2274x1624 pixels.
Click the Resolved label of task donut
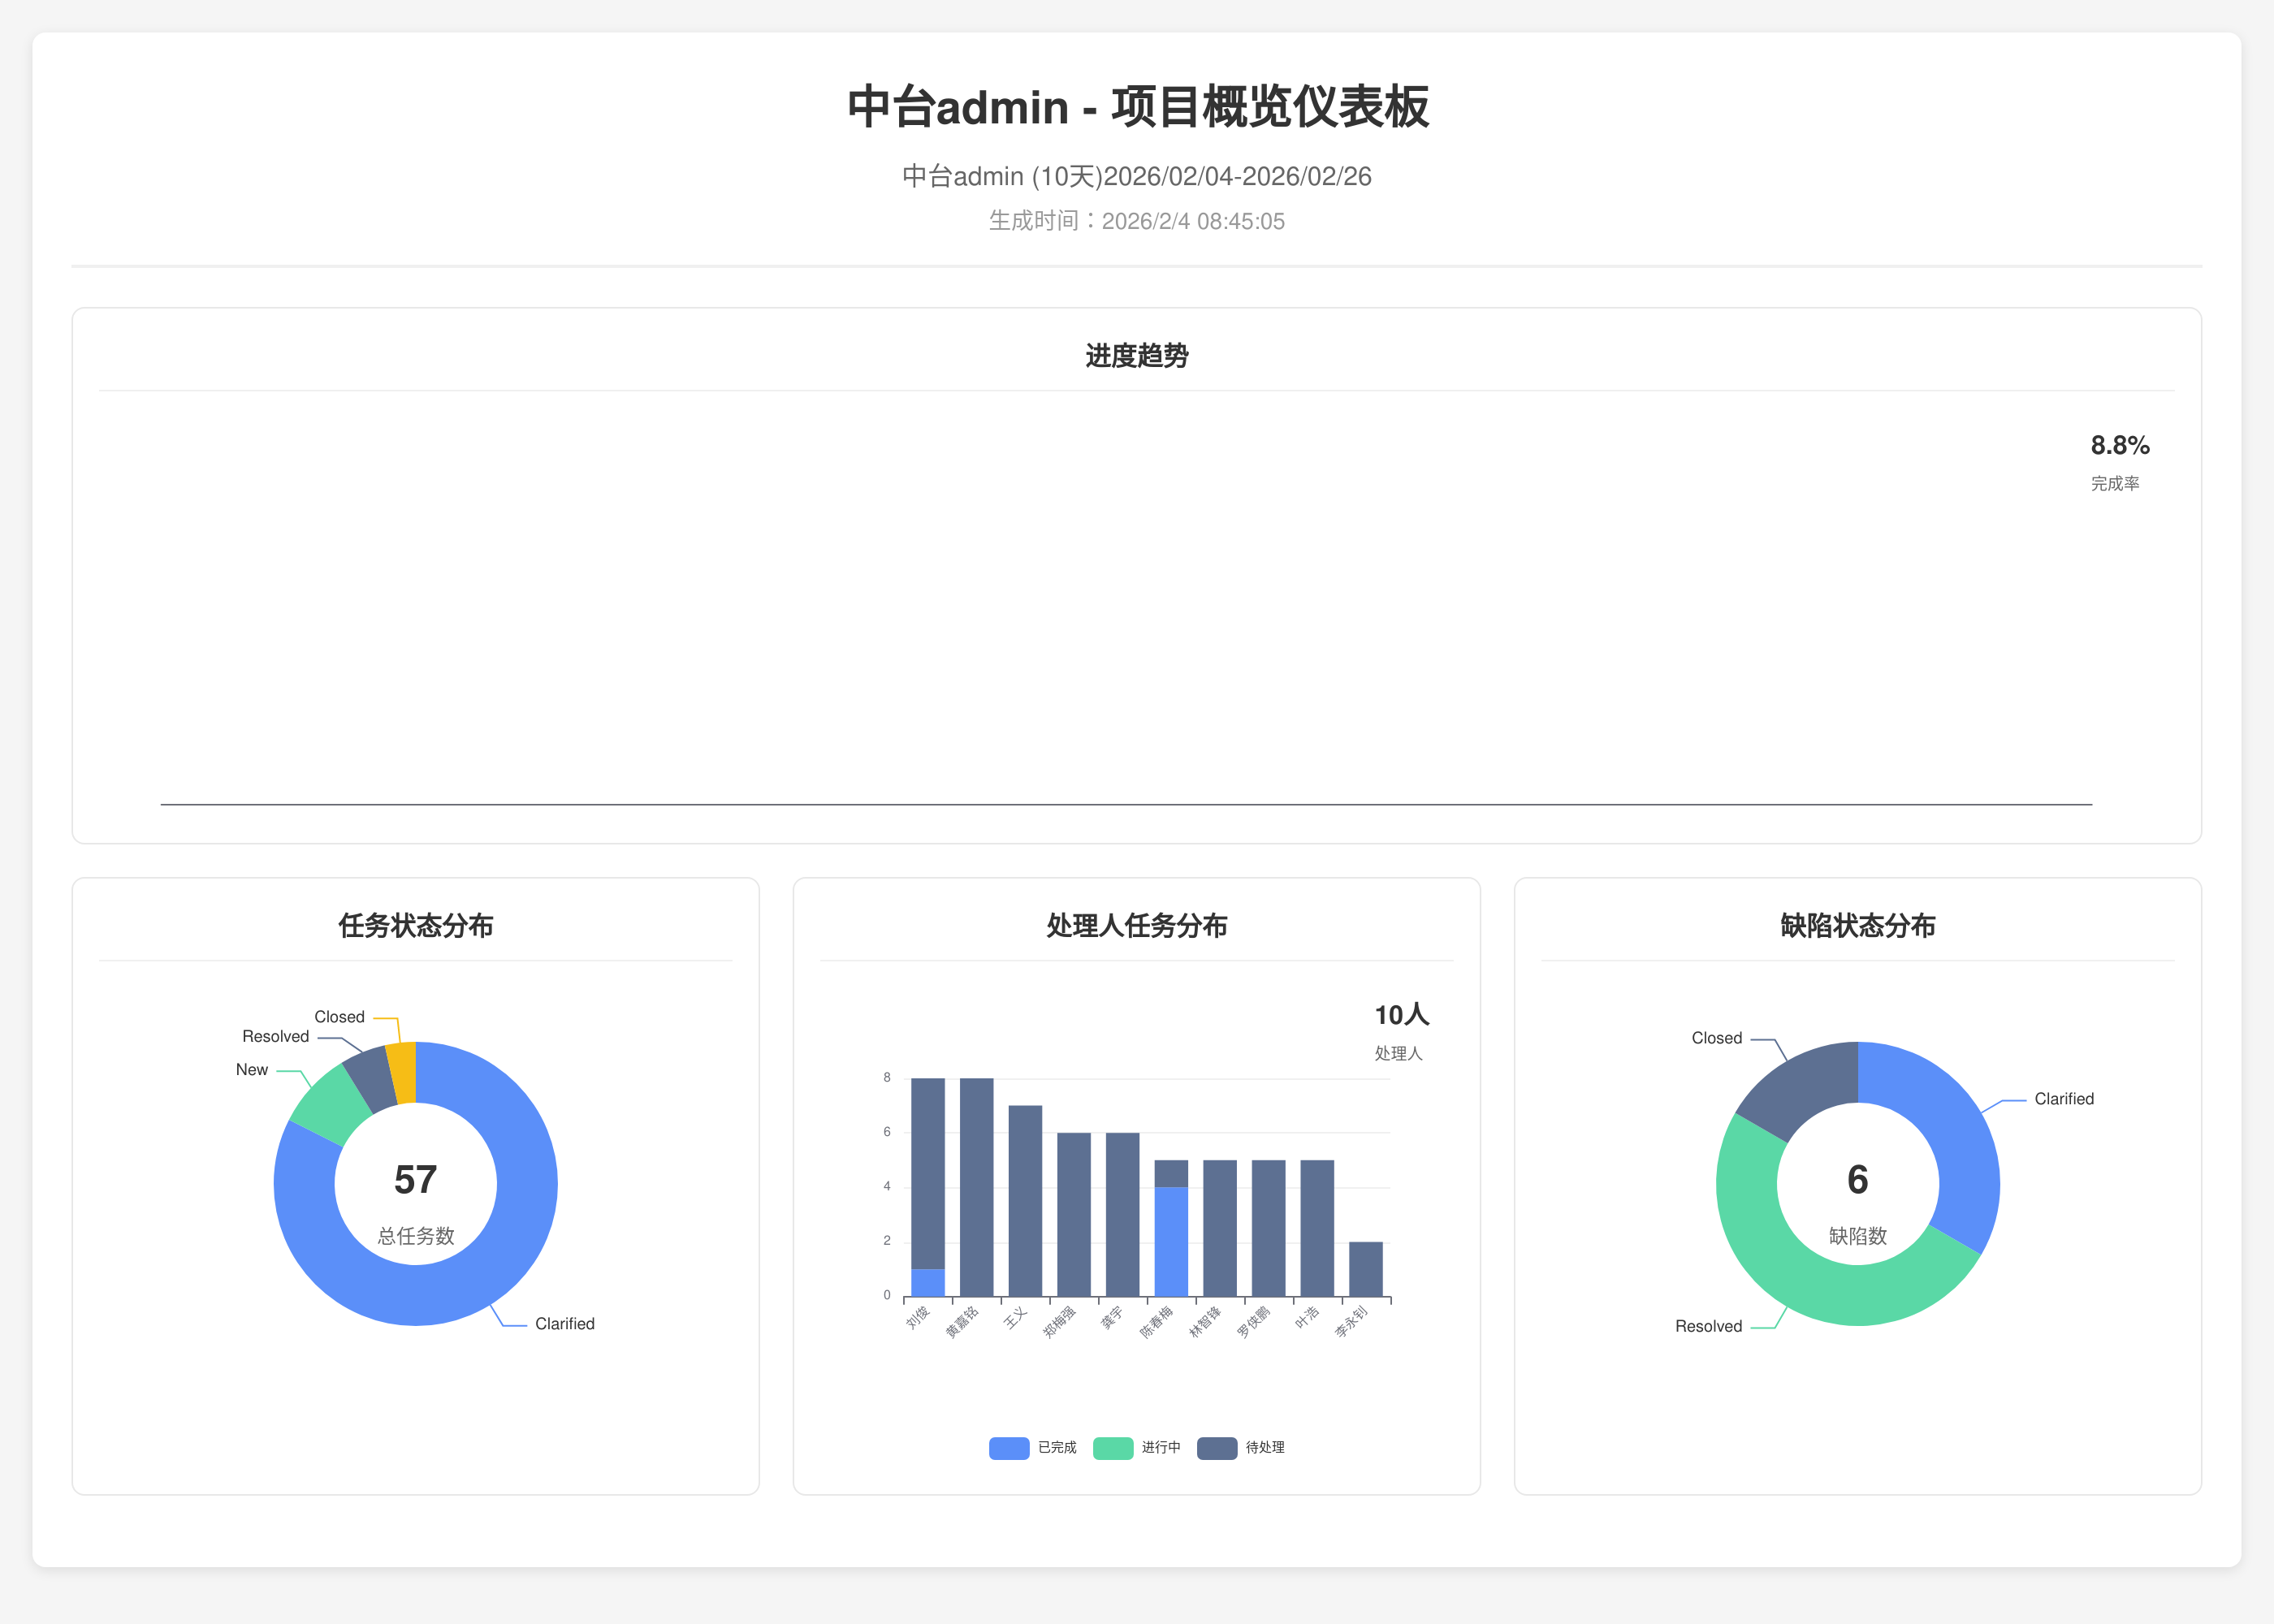[275, 1037]
